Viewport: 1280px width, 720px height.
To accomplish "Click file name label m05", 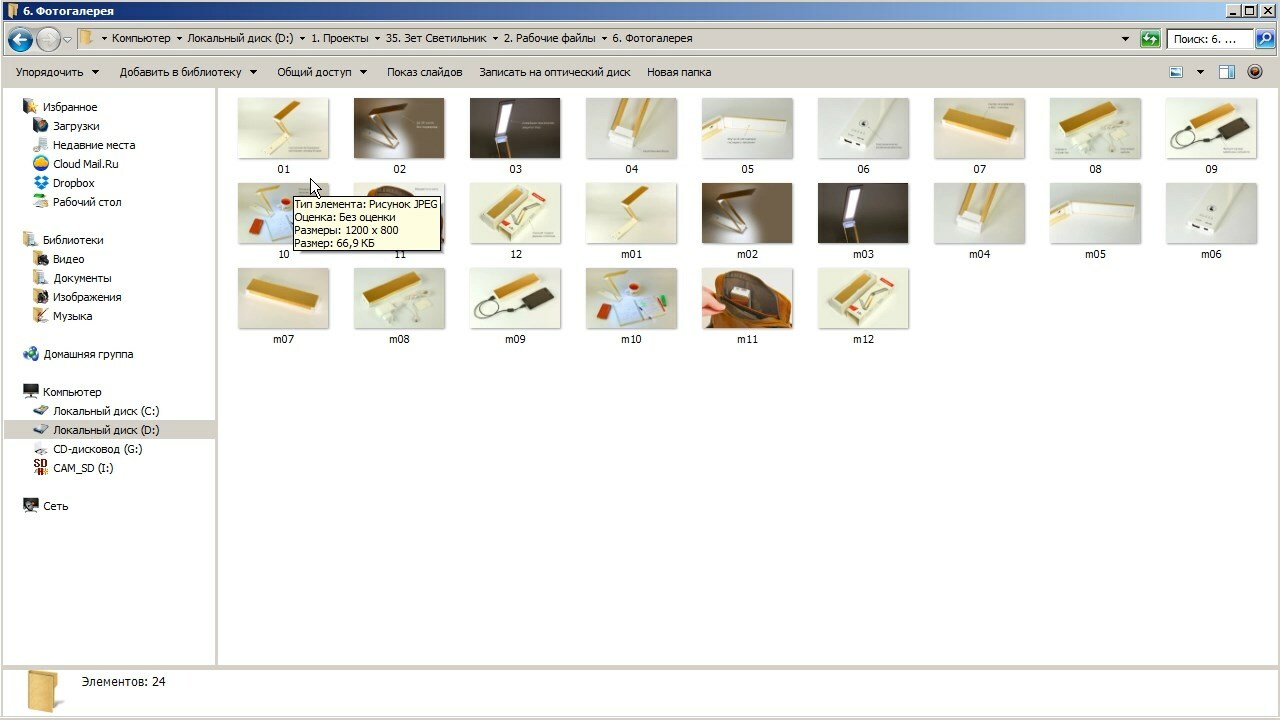I will (1095, 254).
